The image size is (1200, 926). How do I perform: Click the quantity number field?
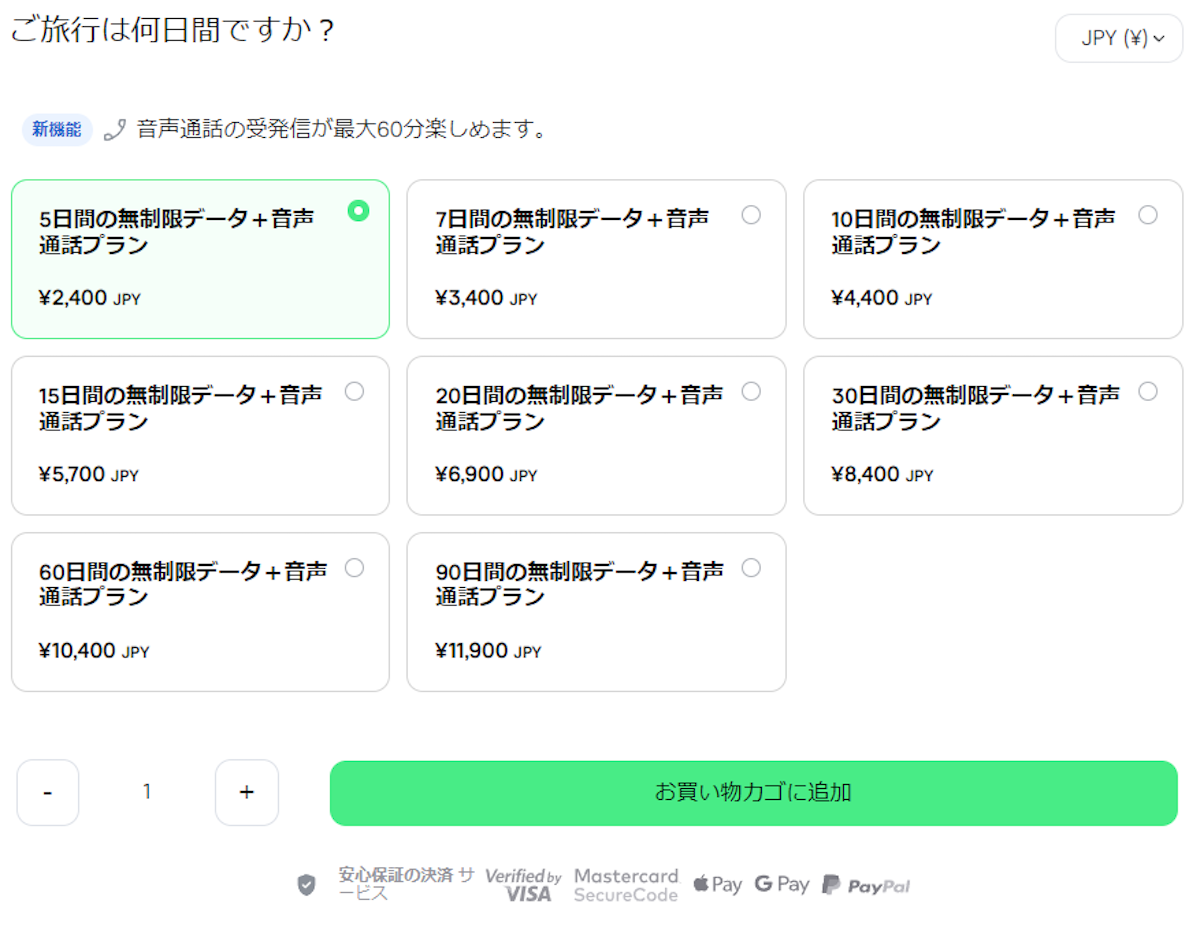(147, 793)
